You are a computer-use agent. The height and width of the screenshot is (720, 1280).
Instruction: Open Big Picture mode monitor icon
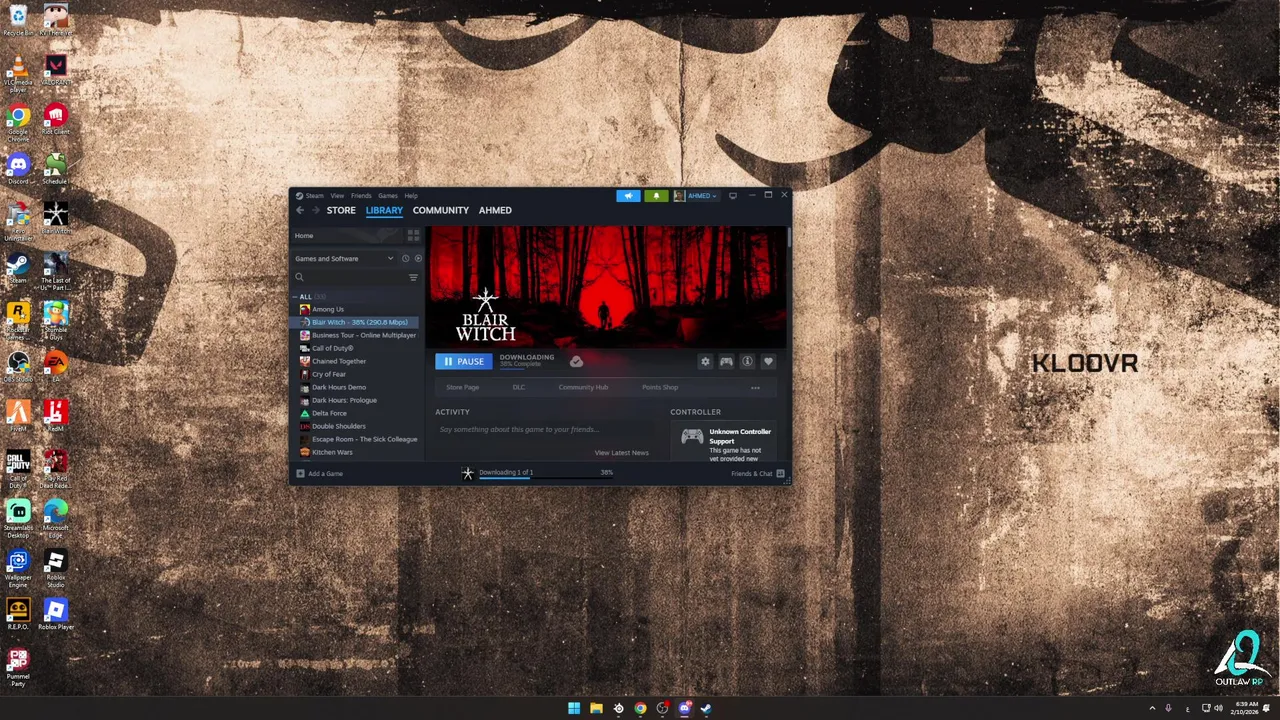(733, 196)
